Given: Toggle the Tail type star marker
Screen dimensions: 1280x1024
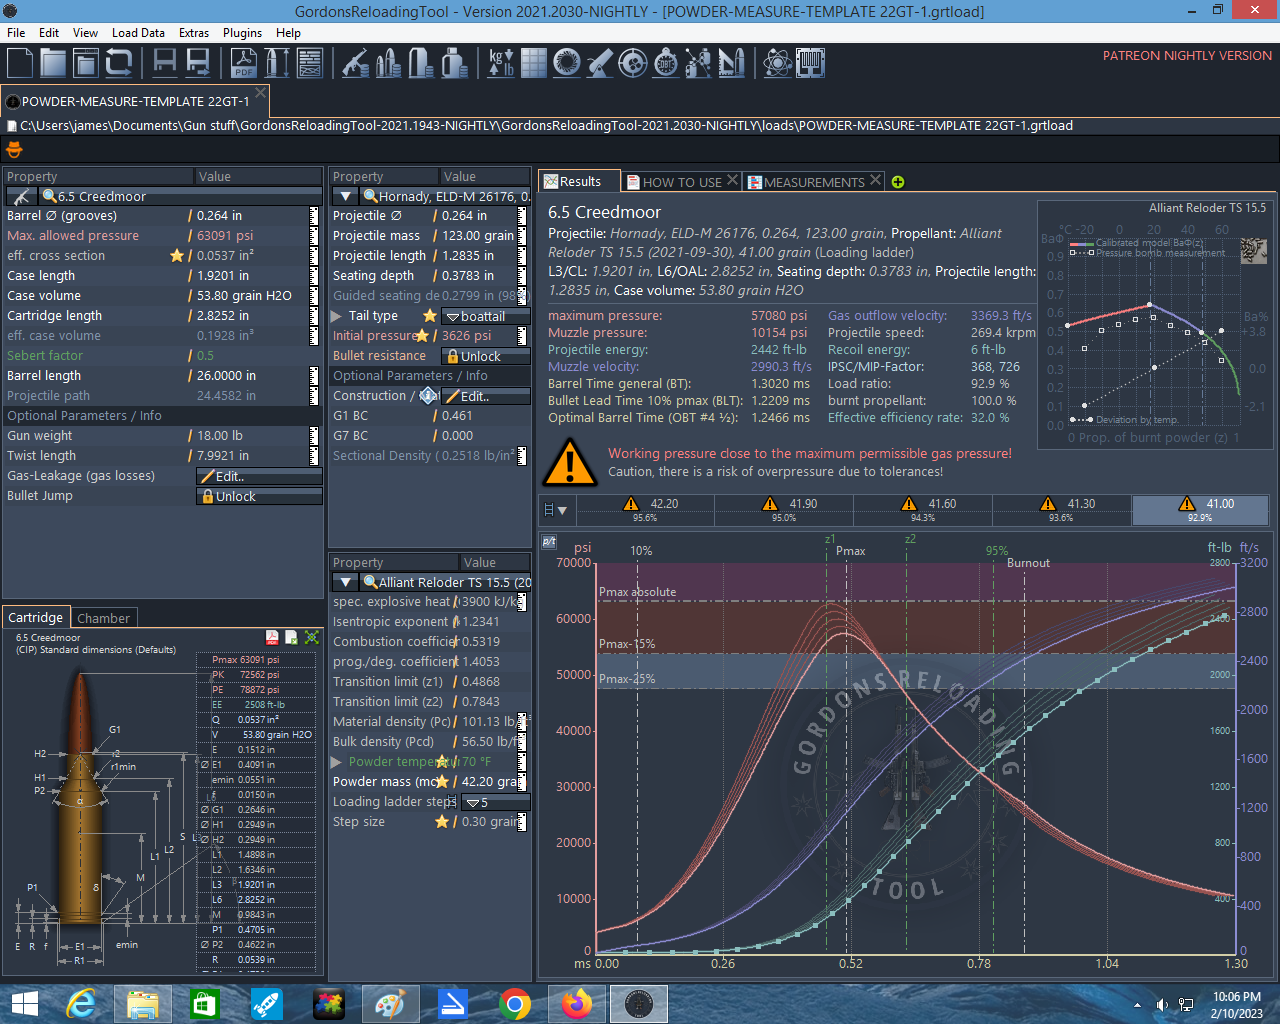Looking at the screenshot, I should coord(430,316).
